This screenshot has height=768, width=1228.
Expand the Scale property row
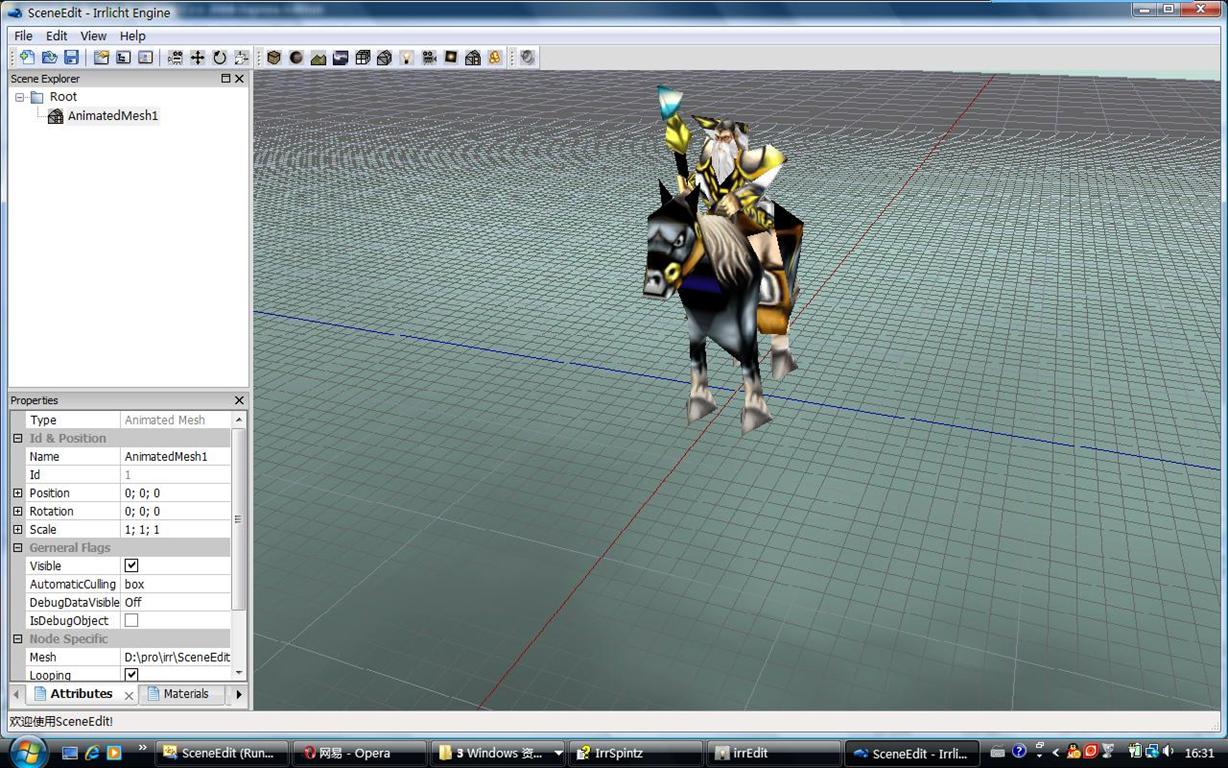tap(17, 529)
